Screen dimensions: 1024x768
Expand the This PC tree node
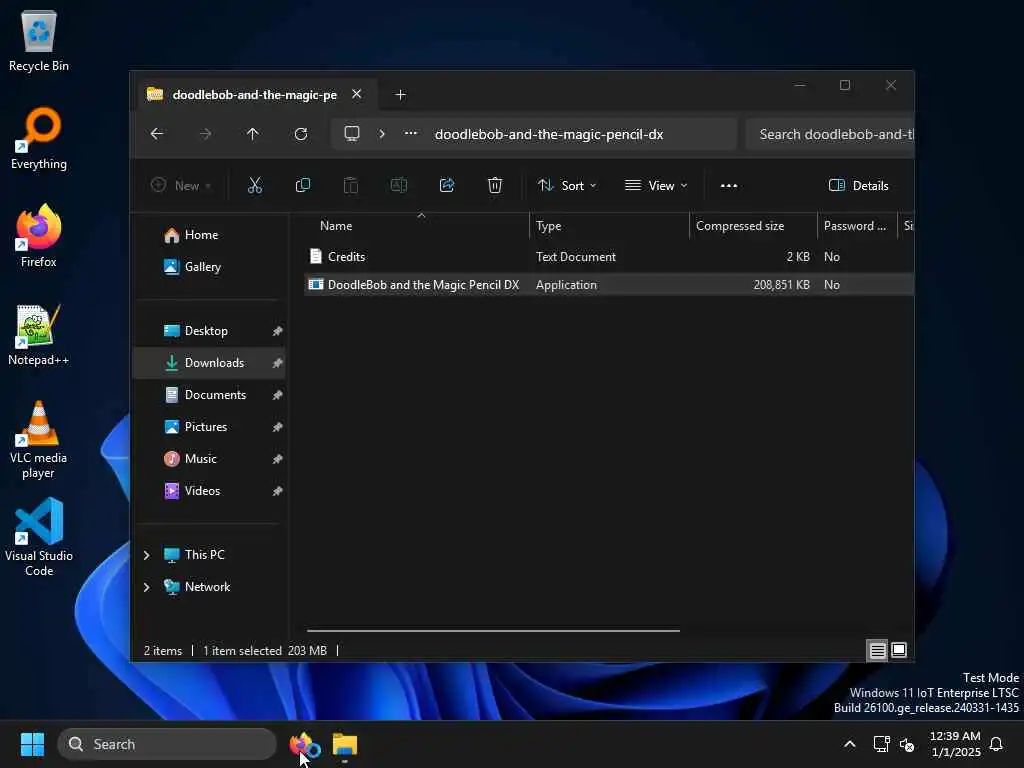146,555
